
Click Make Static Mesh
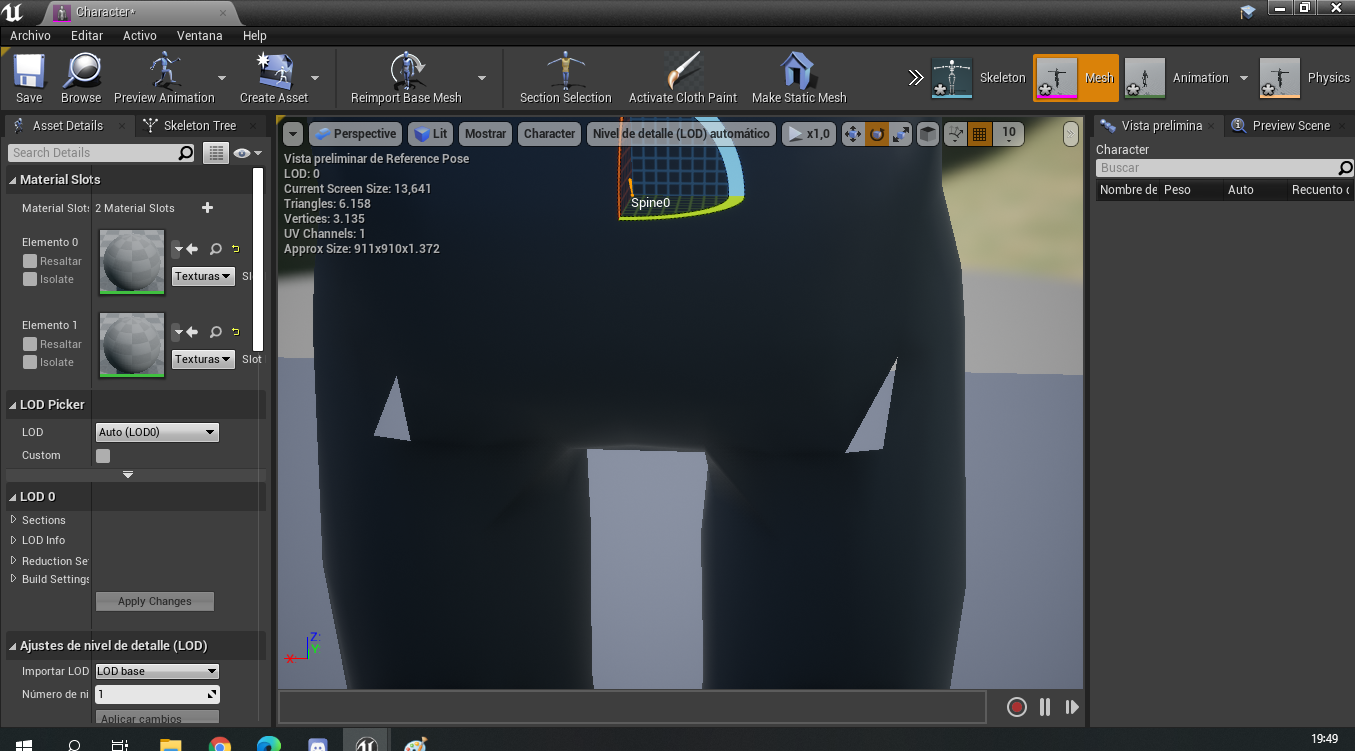tap(799, 78)
